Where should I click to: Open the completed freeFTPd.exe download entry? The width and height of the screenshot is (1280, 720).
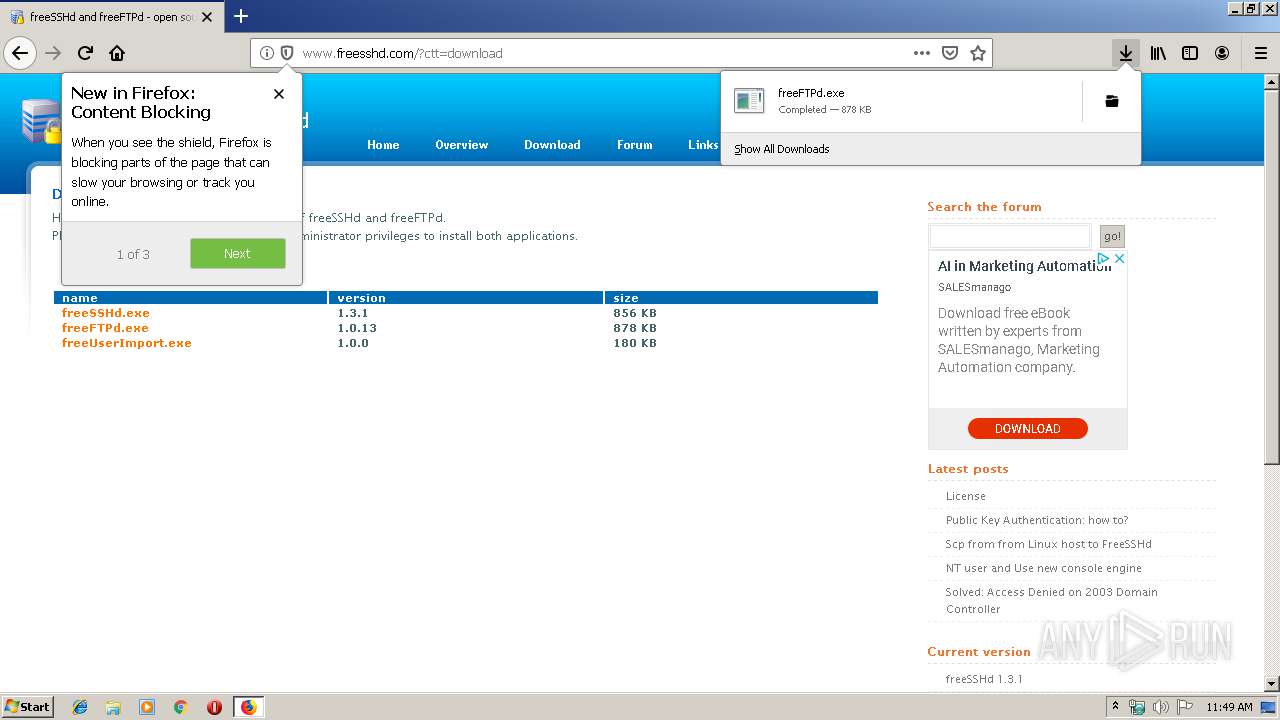click(x=902, y=101)
